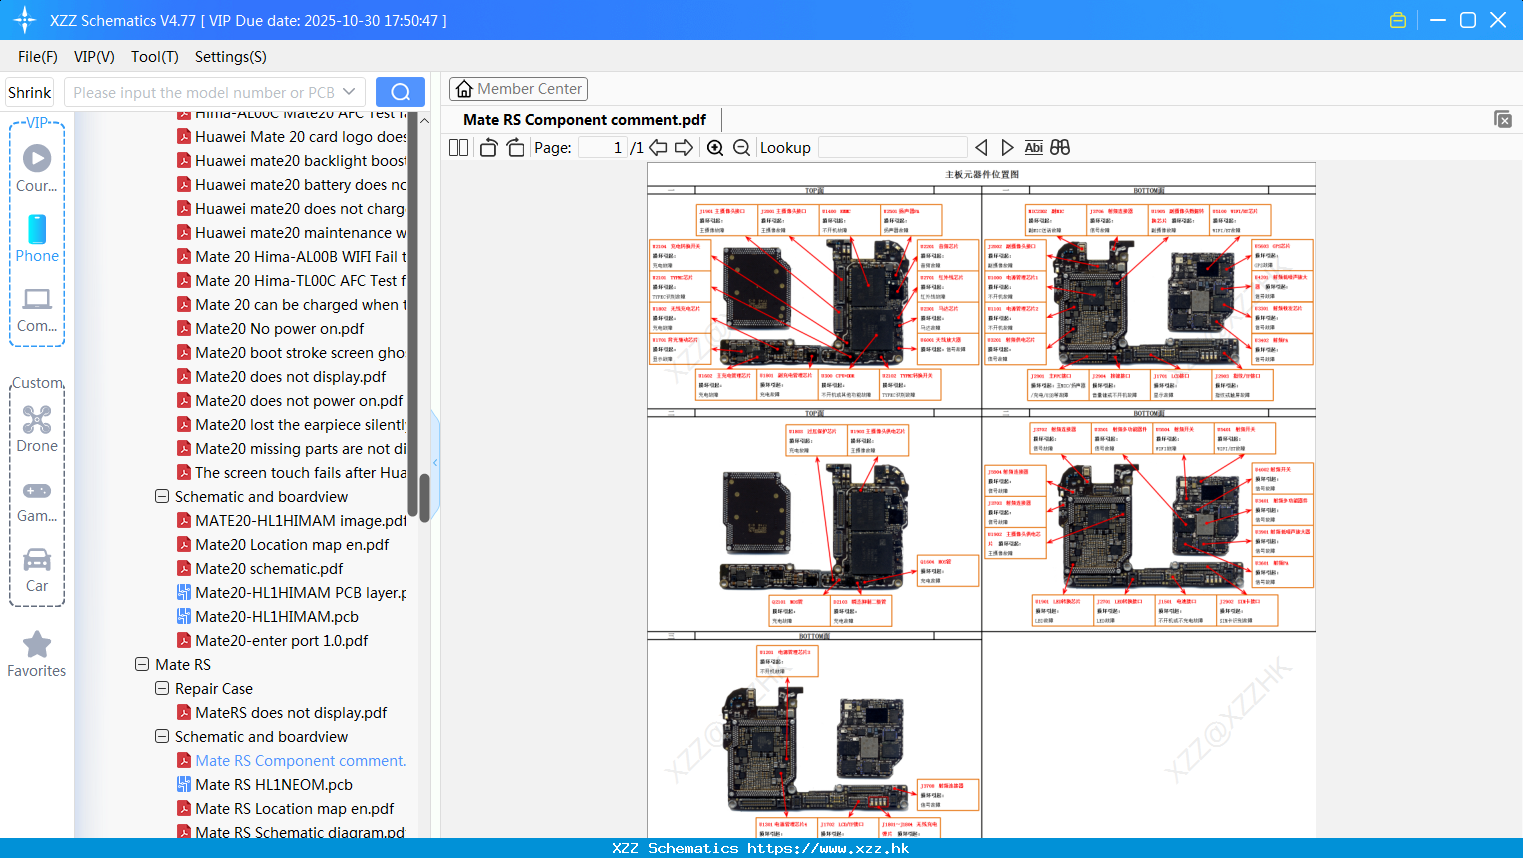Open the Courses sidebar category

point(37,168)
